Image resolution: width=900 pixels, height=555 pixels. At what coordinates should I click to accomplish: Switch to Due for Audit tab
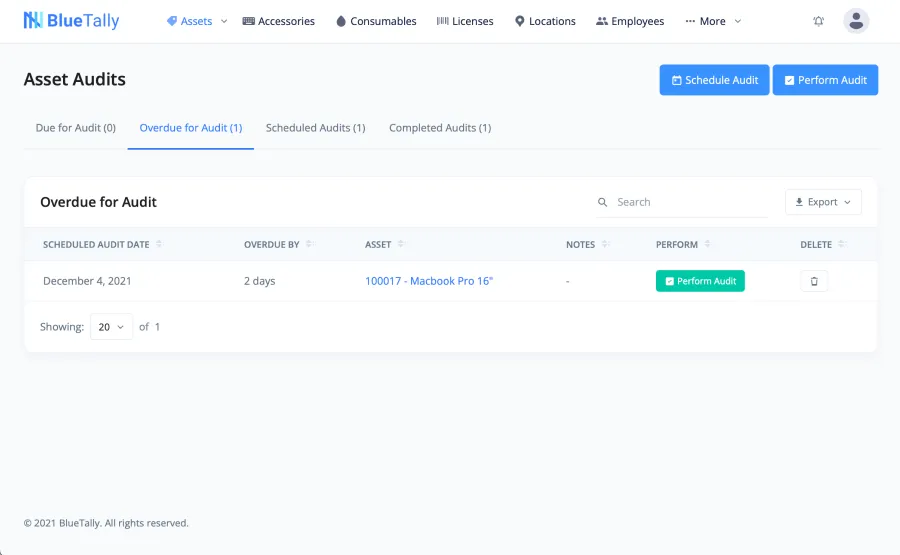pyautogui.click(x=76, y=128)
